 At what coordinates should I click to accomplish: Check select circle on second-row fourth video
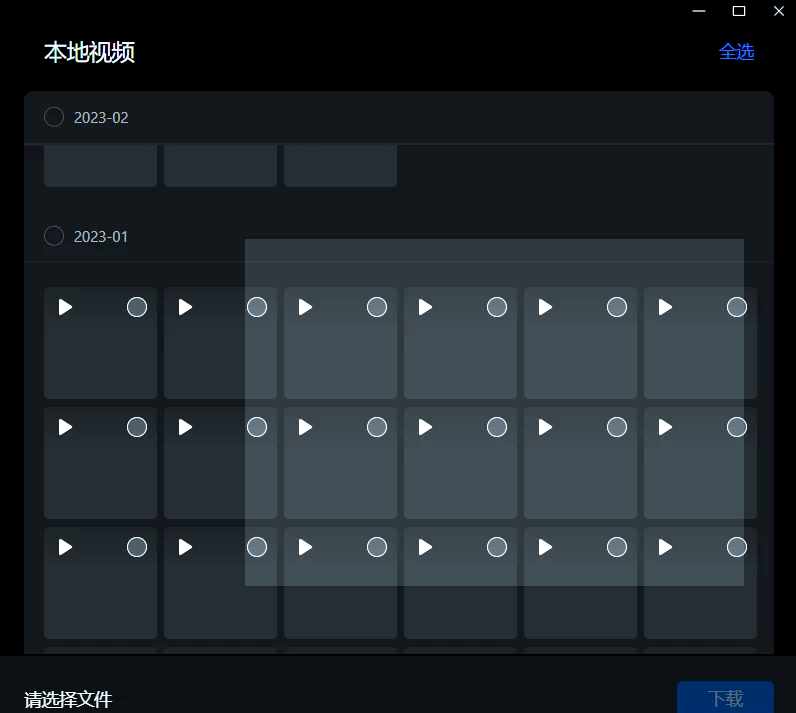pos(497,427)
